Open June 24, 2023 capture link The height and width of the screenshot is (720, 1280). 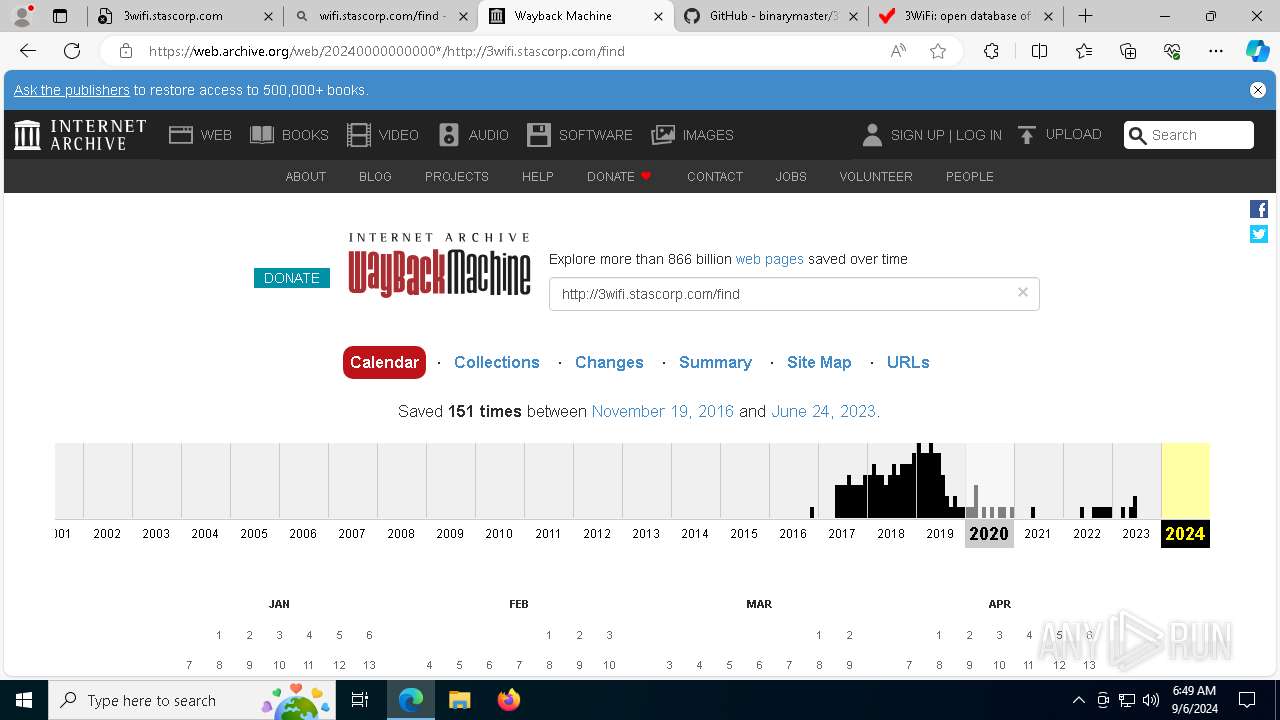(823, 411)
